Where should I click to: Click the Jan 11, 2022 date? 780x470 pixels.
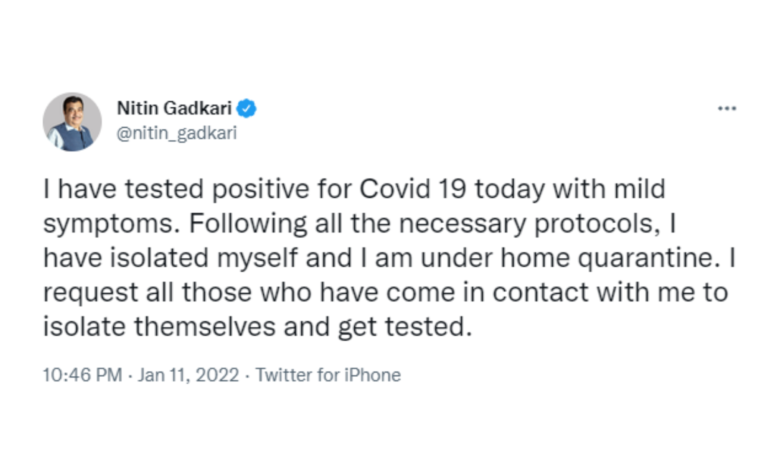tap(189, 376)
